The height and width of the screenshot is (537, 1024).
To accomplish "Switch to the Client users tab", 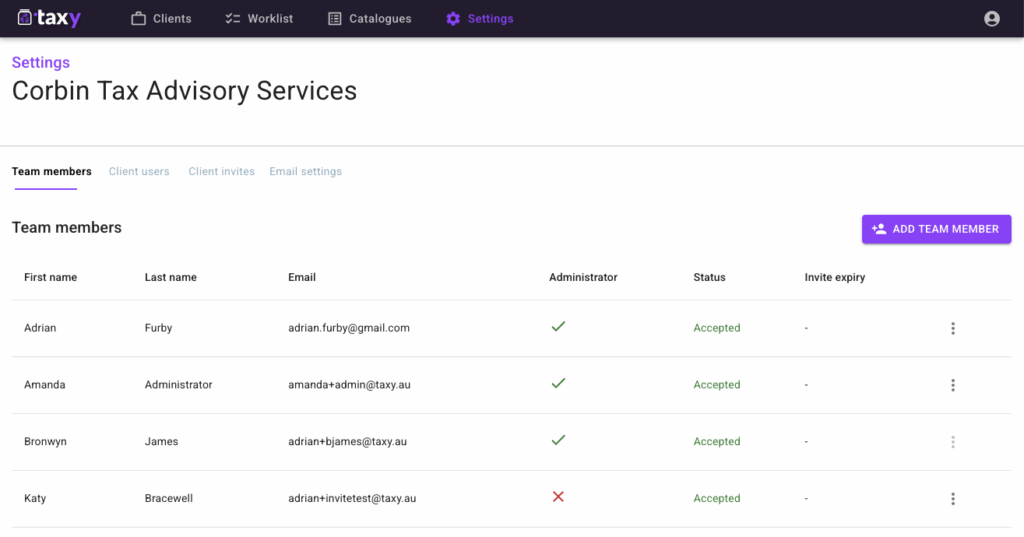I will tap(139, 171).
